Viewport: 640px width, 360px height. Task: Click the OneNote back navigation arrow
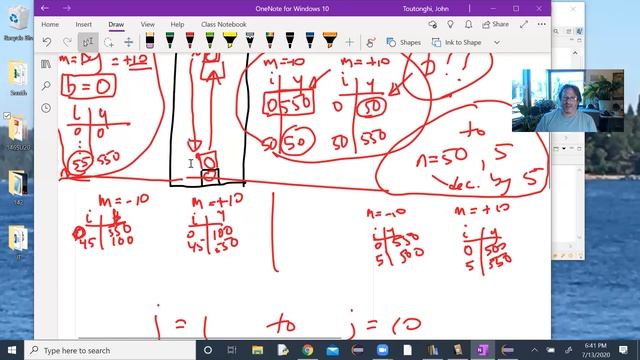tap(45, 8)
